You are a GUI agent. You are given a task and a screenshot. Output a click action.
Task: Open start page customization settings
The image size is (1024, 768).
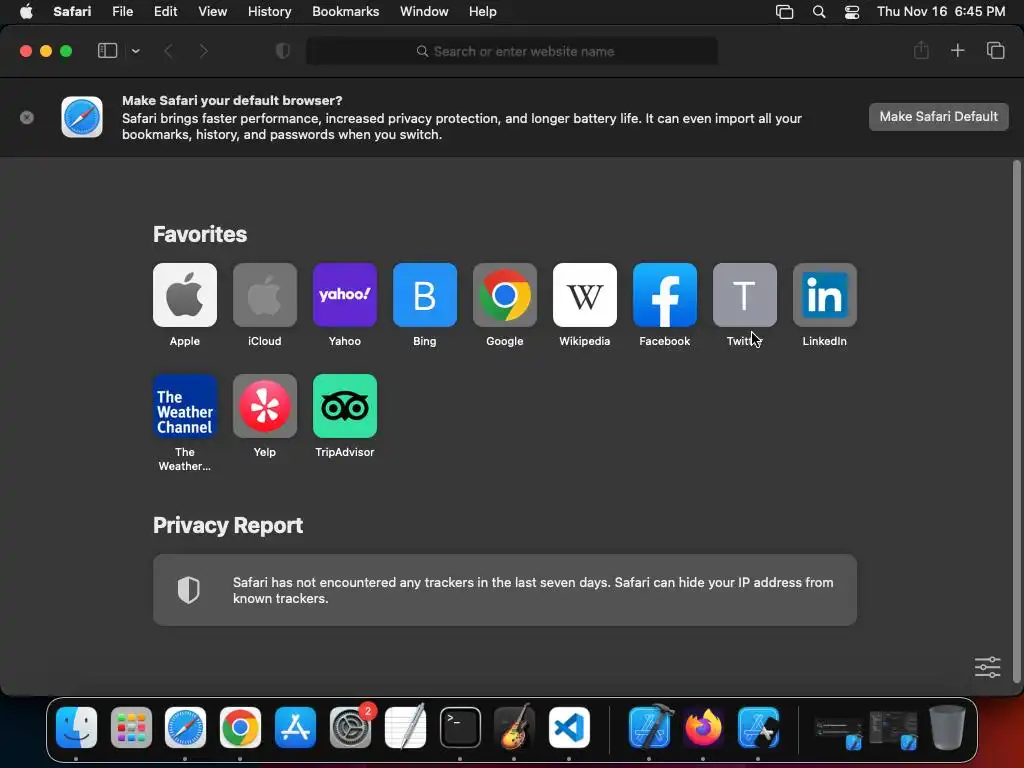tap(987, 667)
